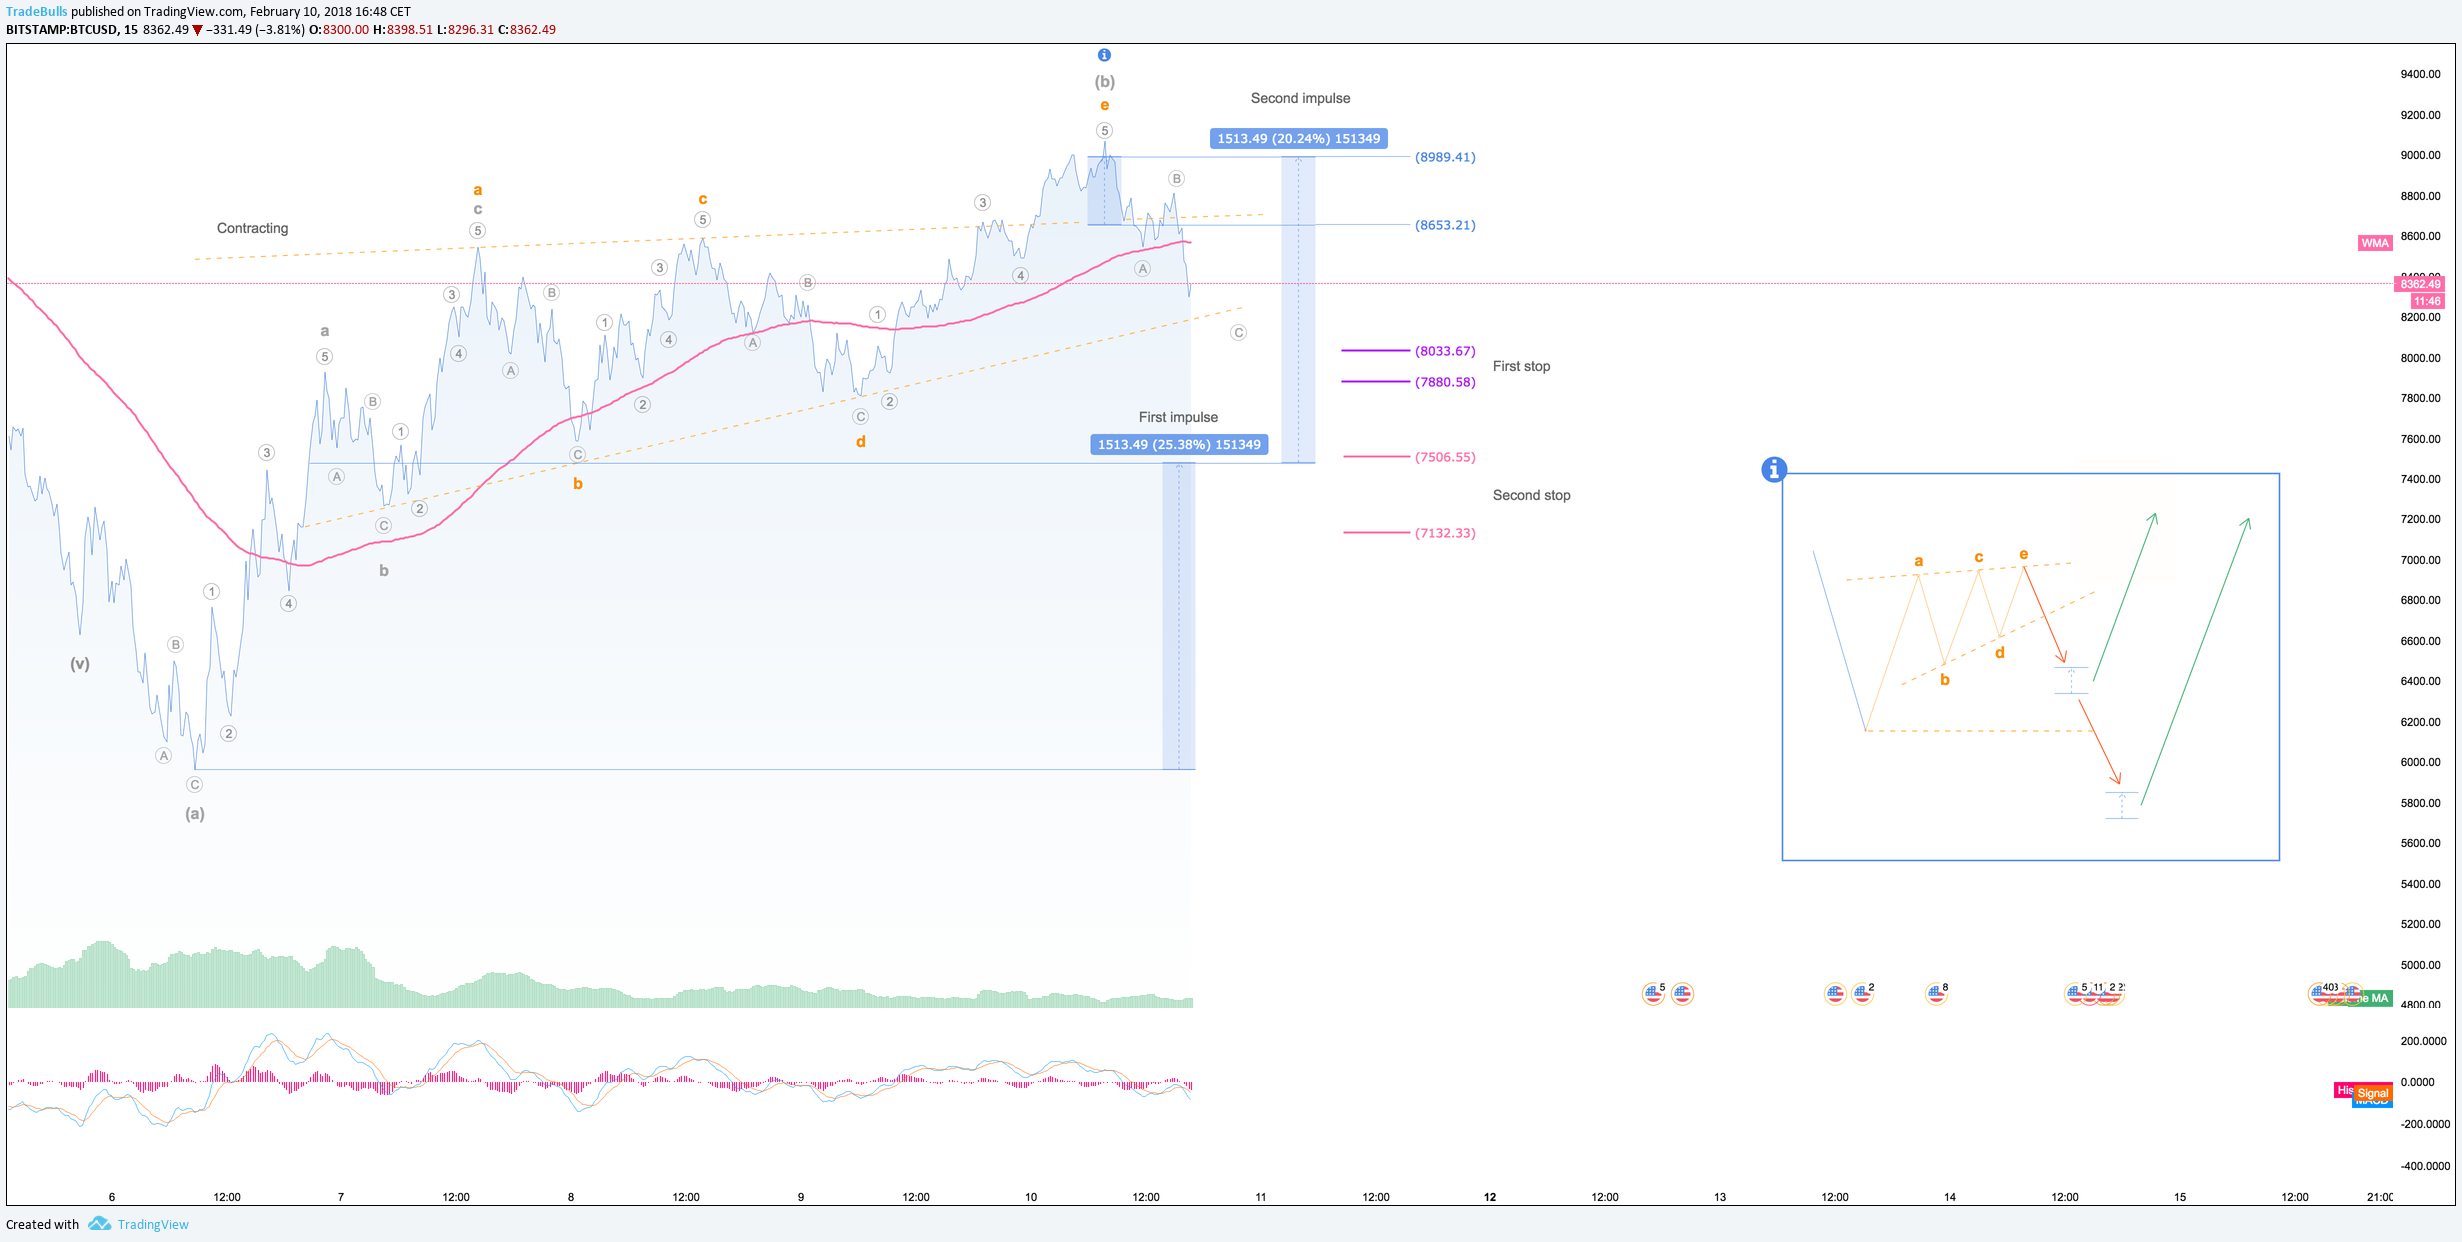Click the gray (a) wave label at the low
This screenshot has height=1242, width=2462.
195,814
